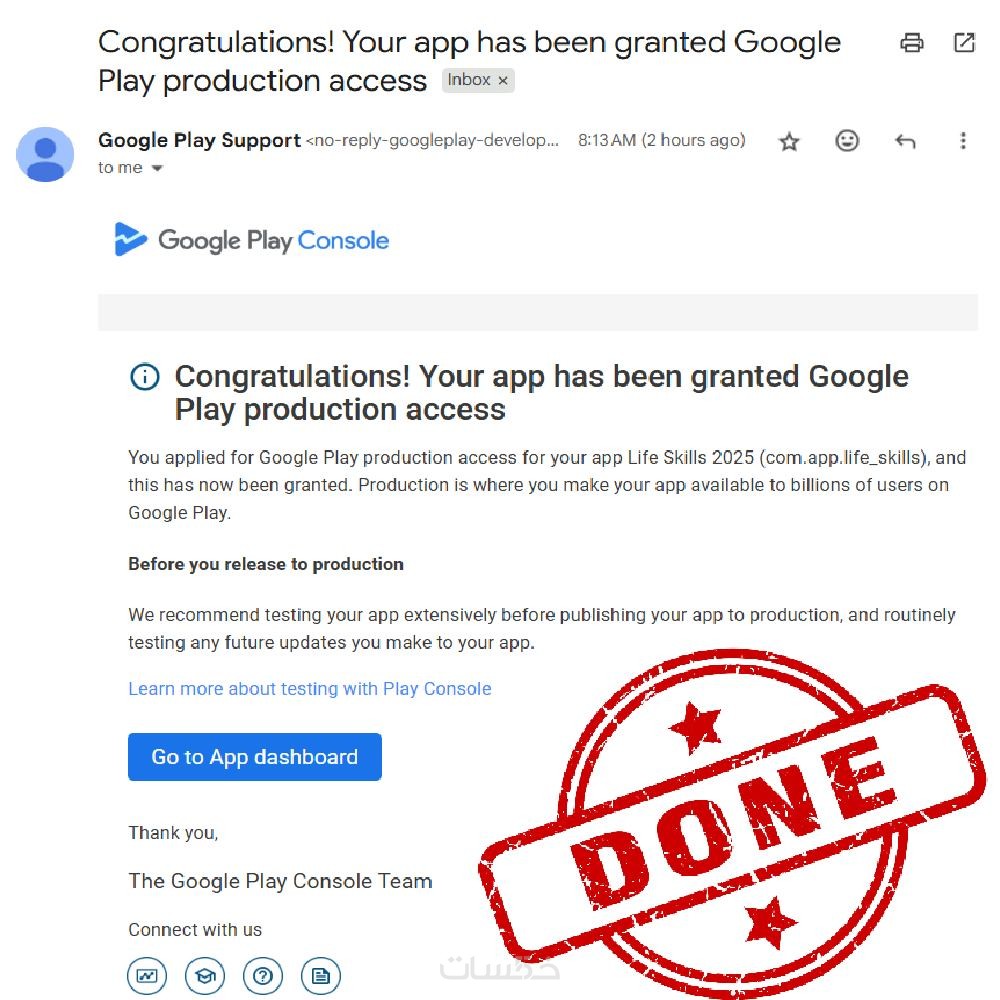The height and width of the screenshot is (1000, 1000).
Task: Open the document icon under Connect with us
Action: coord(321,975)
